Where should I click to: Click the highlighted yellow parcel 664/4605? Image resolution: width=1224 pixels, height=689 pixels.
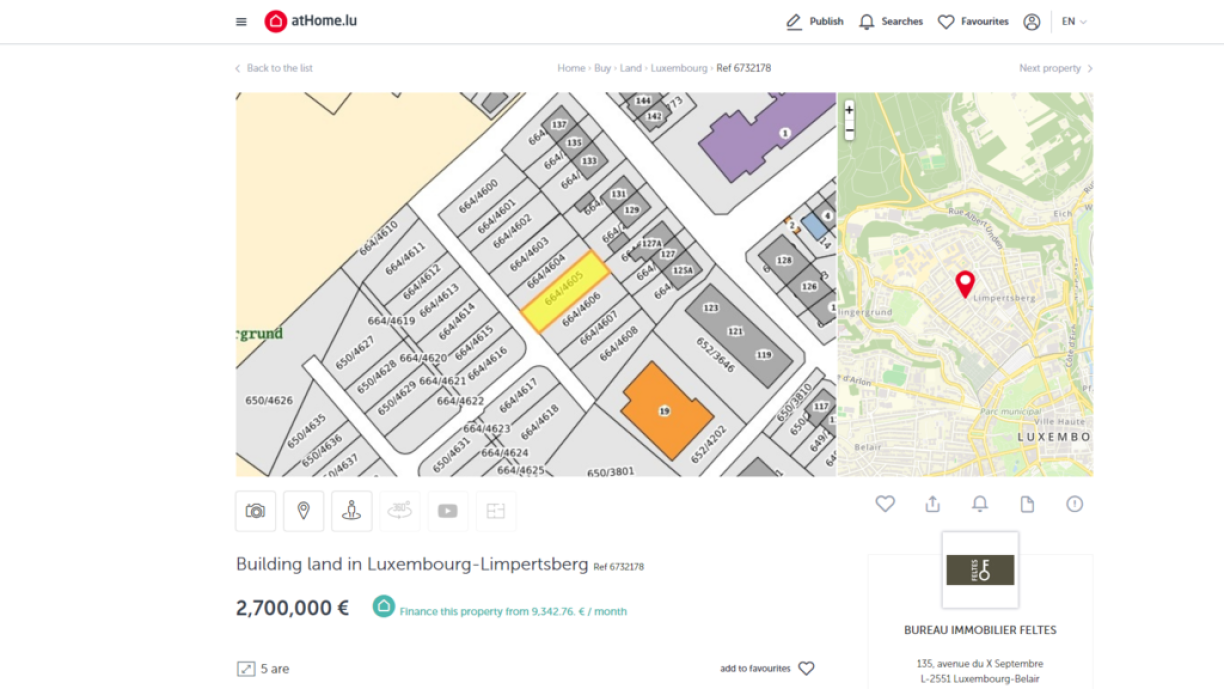point(565,291)
